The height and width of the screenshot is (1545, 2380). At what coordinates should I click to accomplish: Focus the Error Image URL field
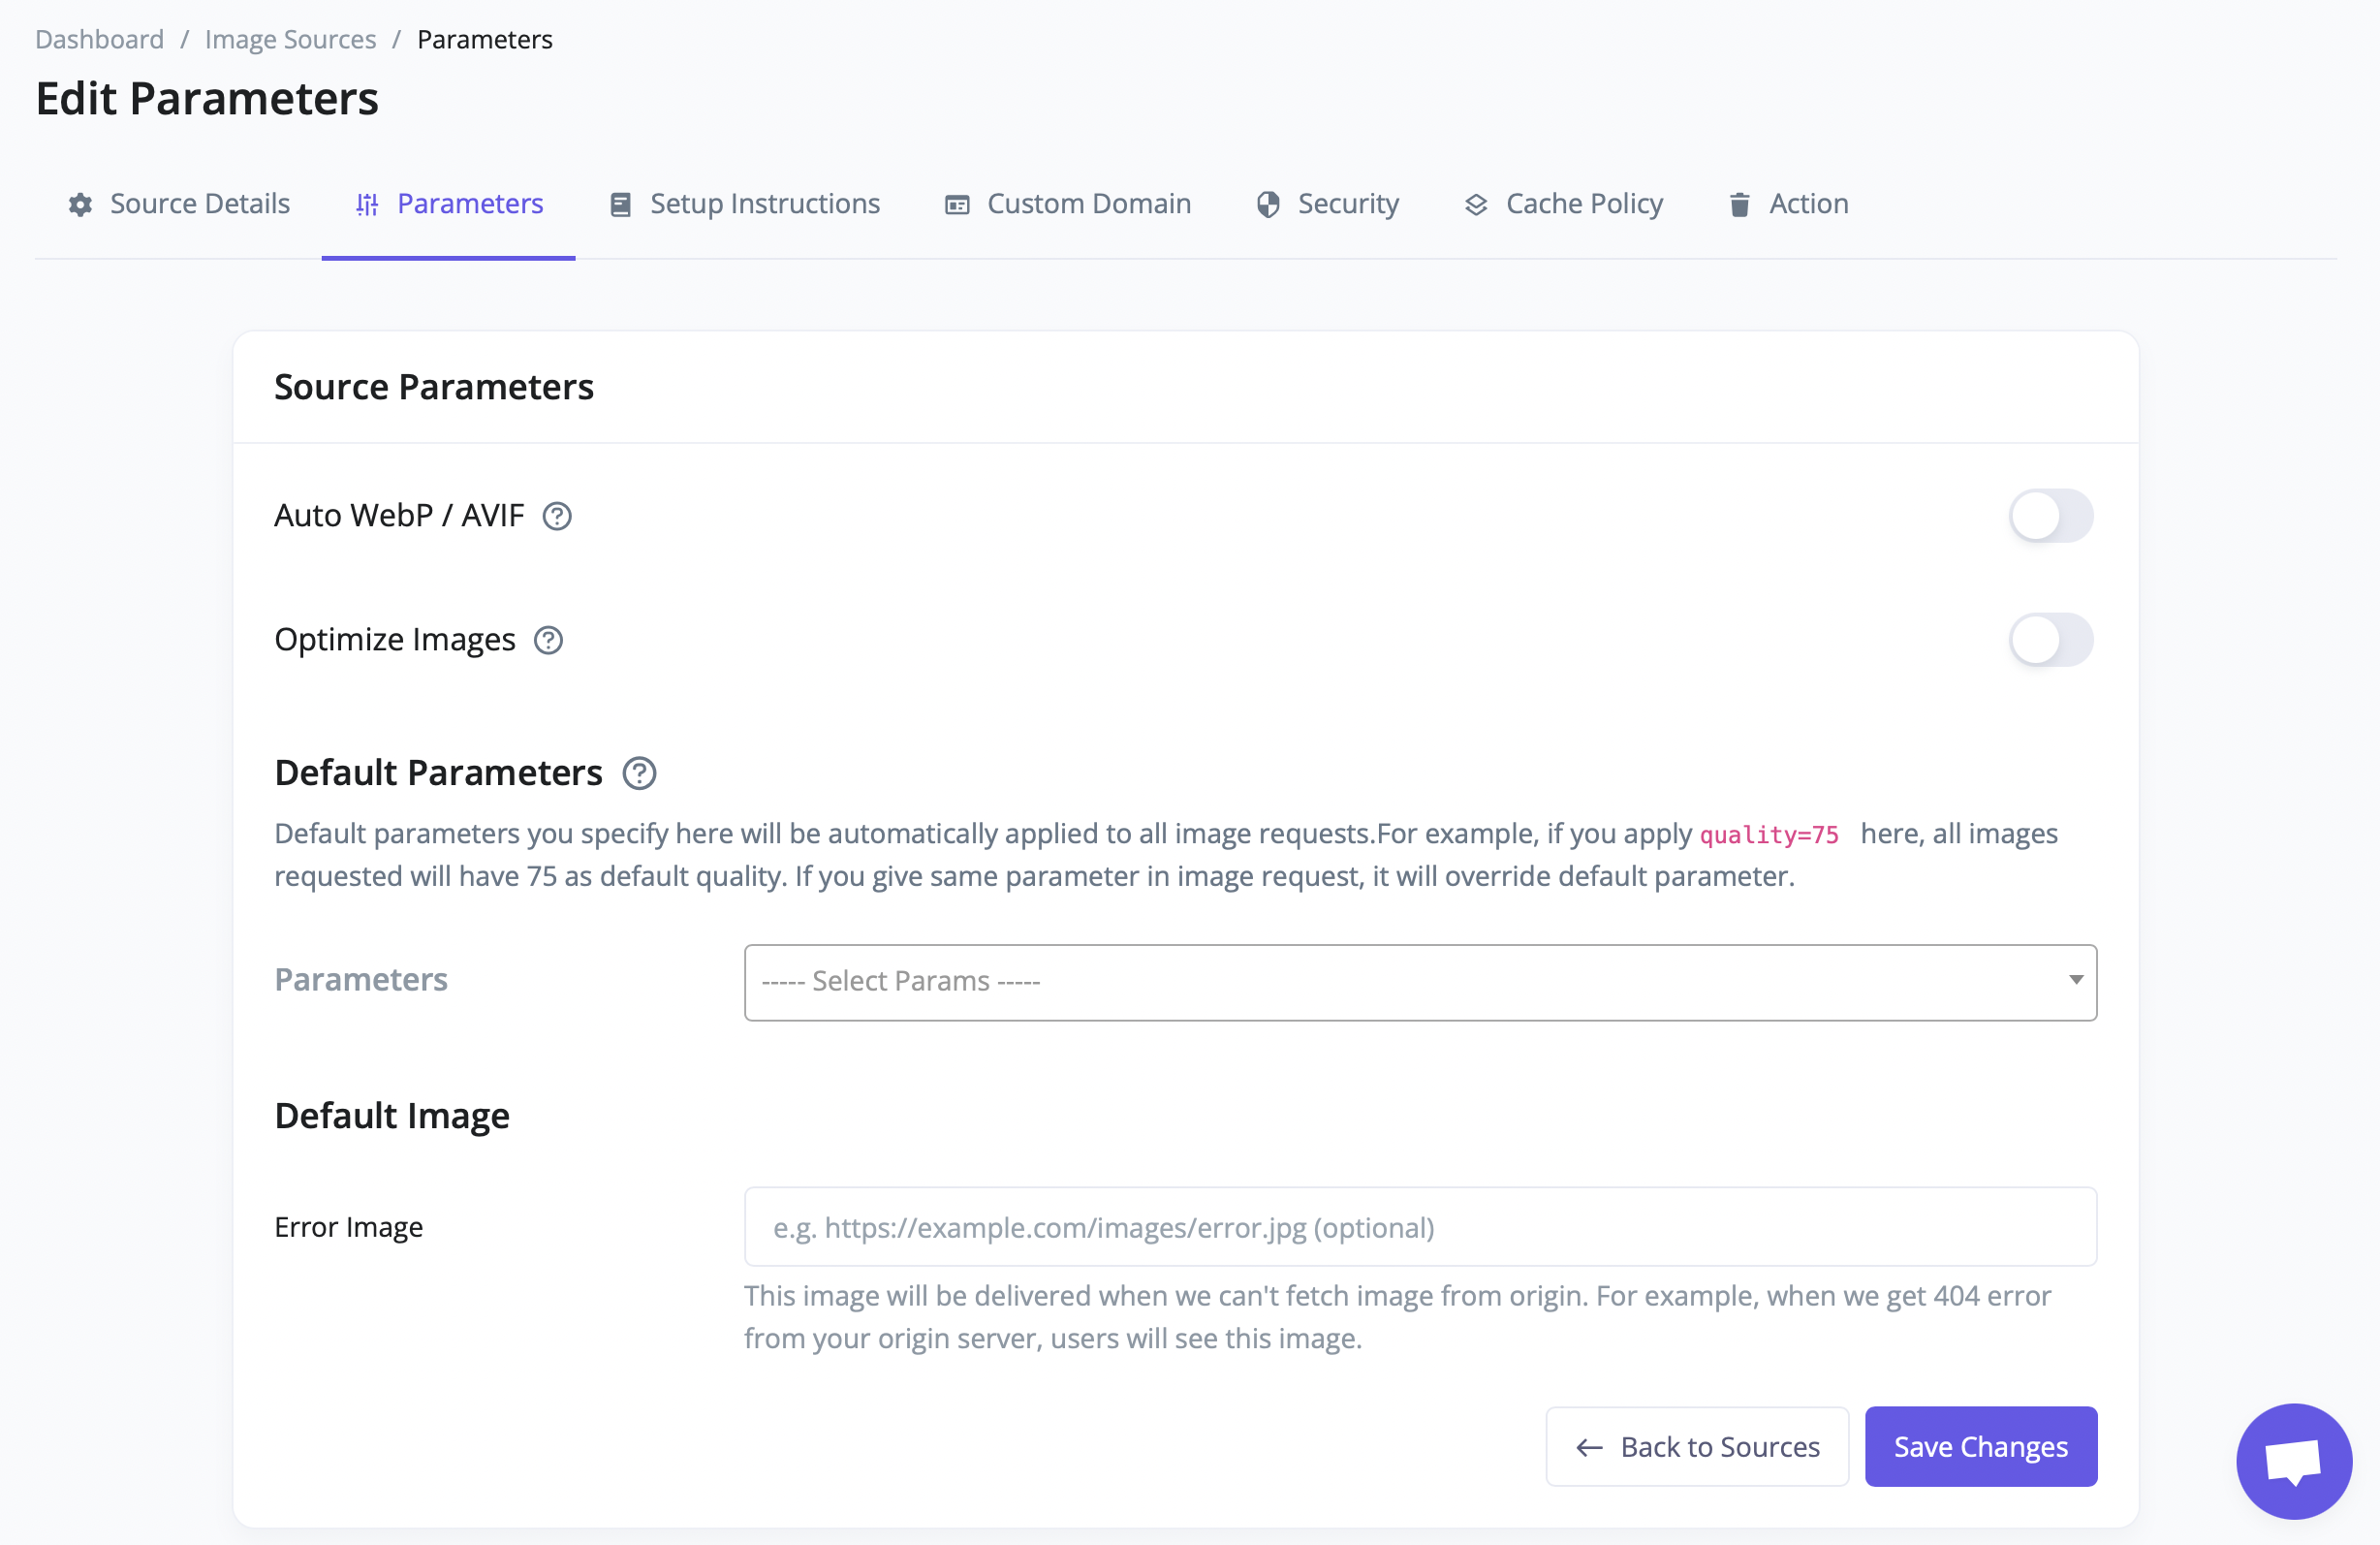(x=1420, y=1227)
